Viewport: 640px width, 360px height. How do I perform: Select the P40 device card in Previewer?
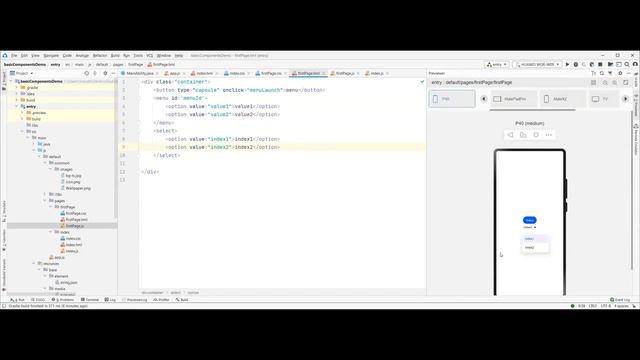pos(452,99)
